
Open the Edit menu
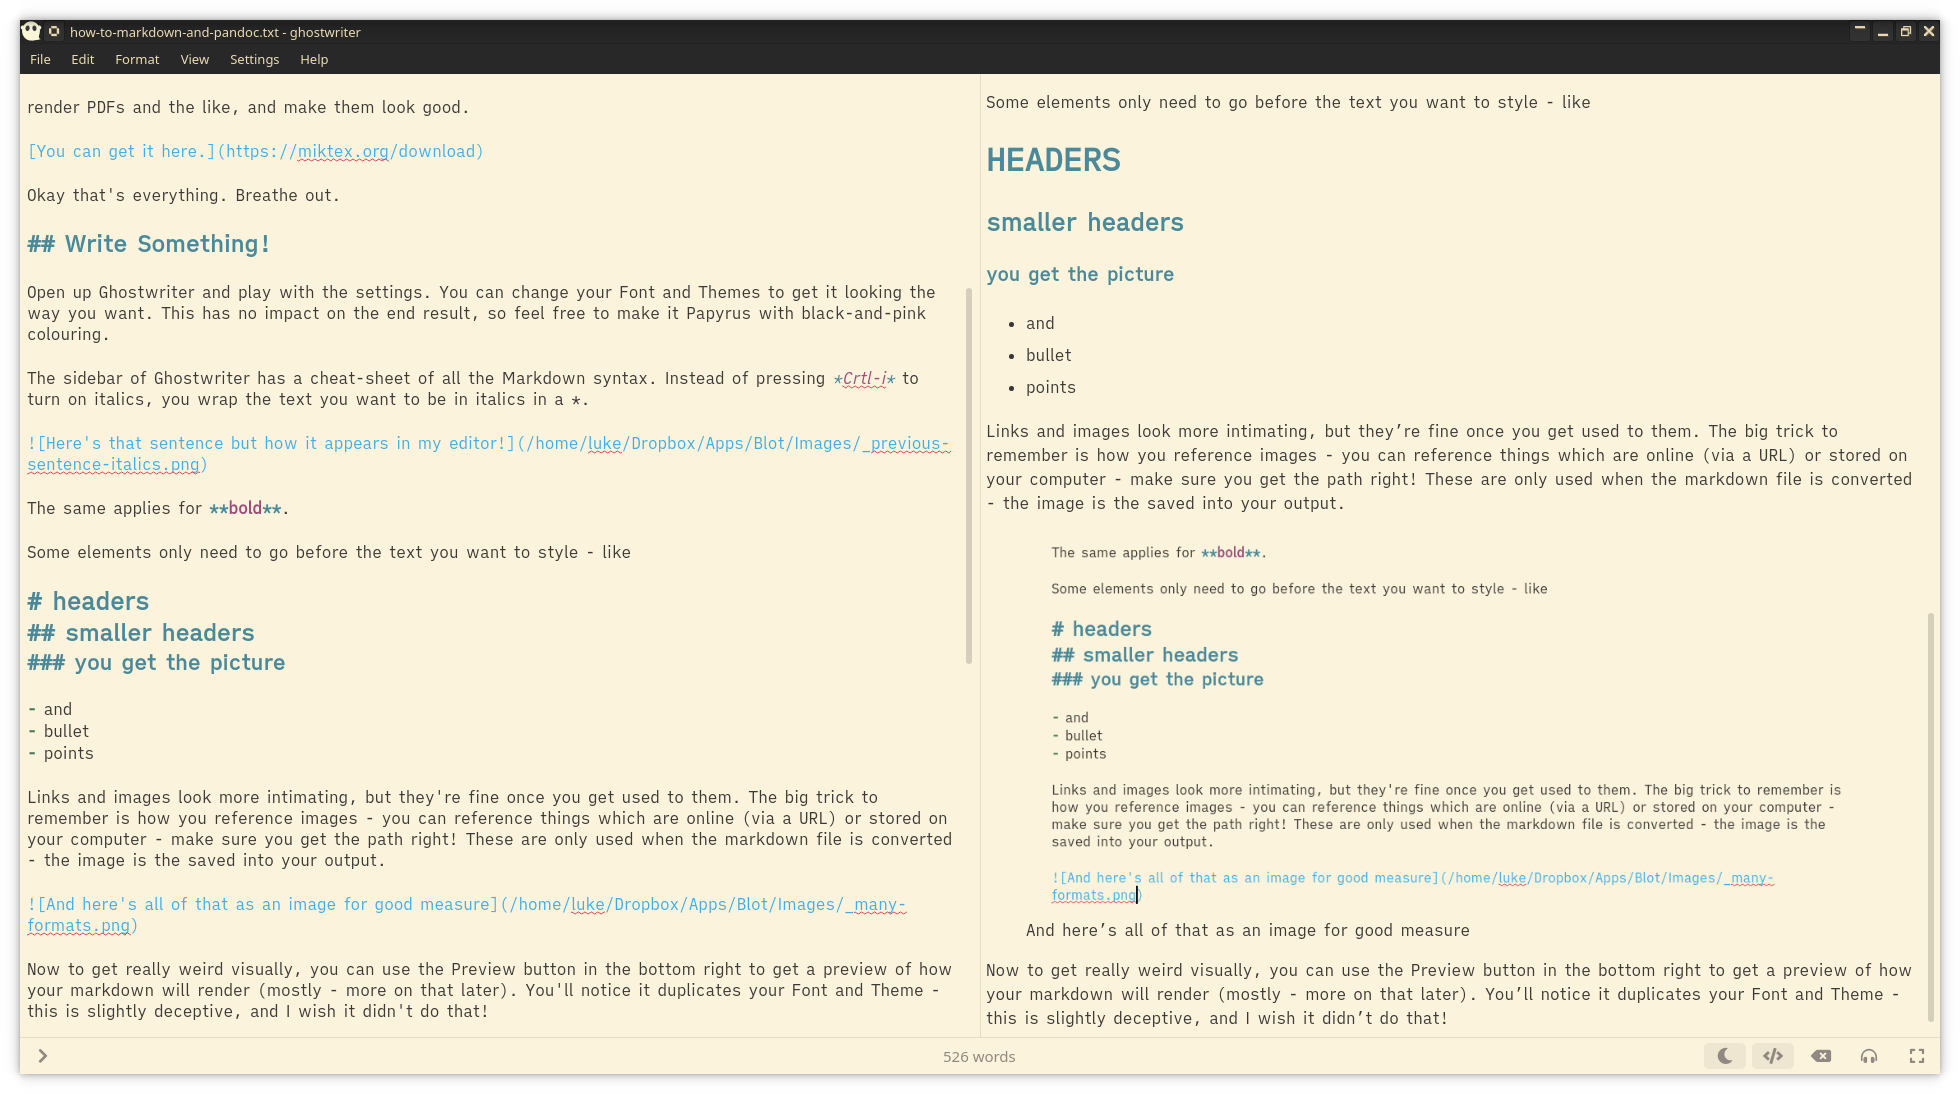(83, 60)
